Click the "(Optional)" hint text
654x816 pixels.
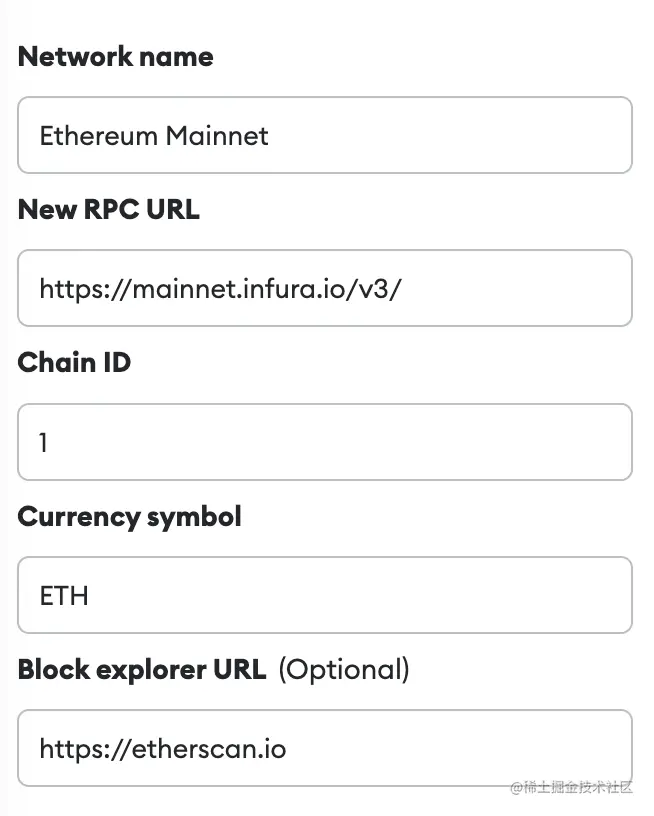click(343, 670)
